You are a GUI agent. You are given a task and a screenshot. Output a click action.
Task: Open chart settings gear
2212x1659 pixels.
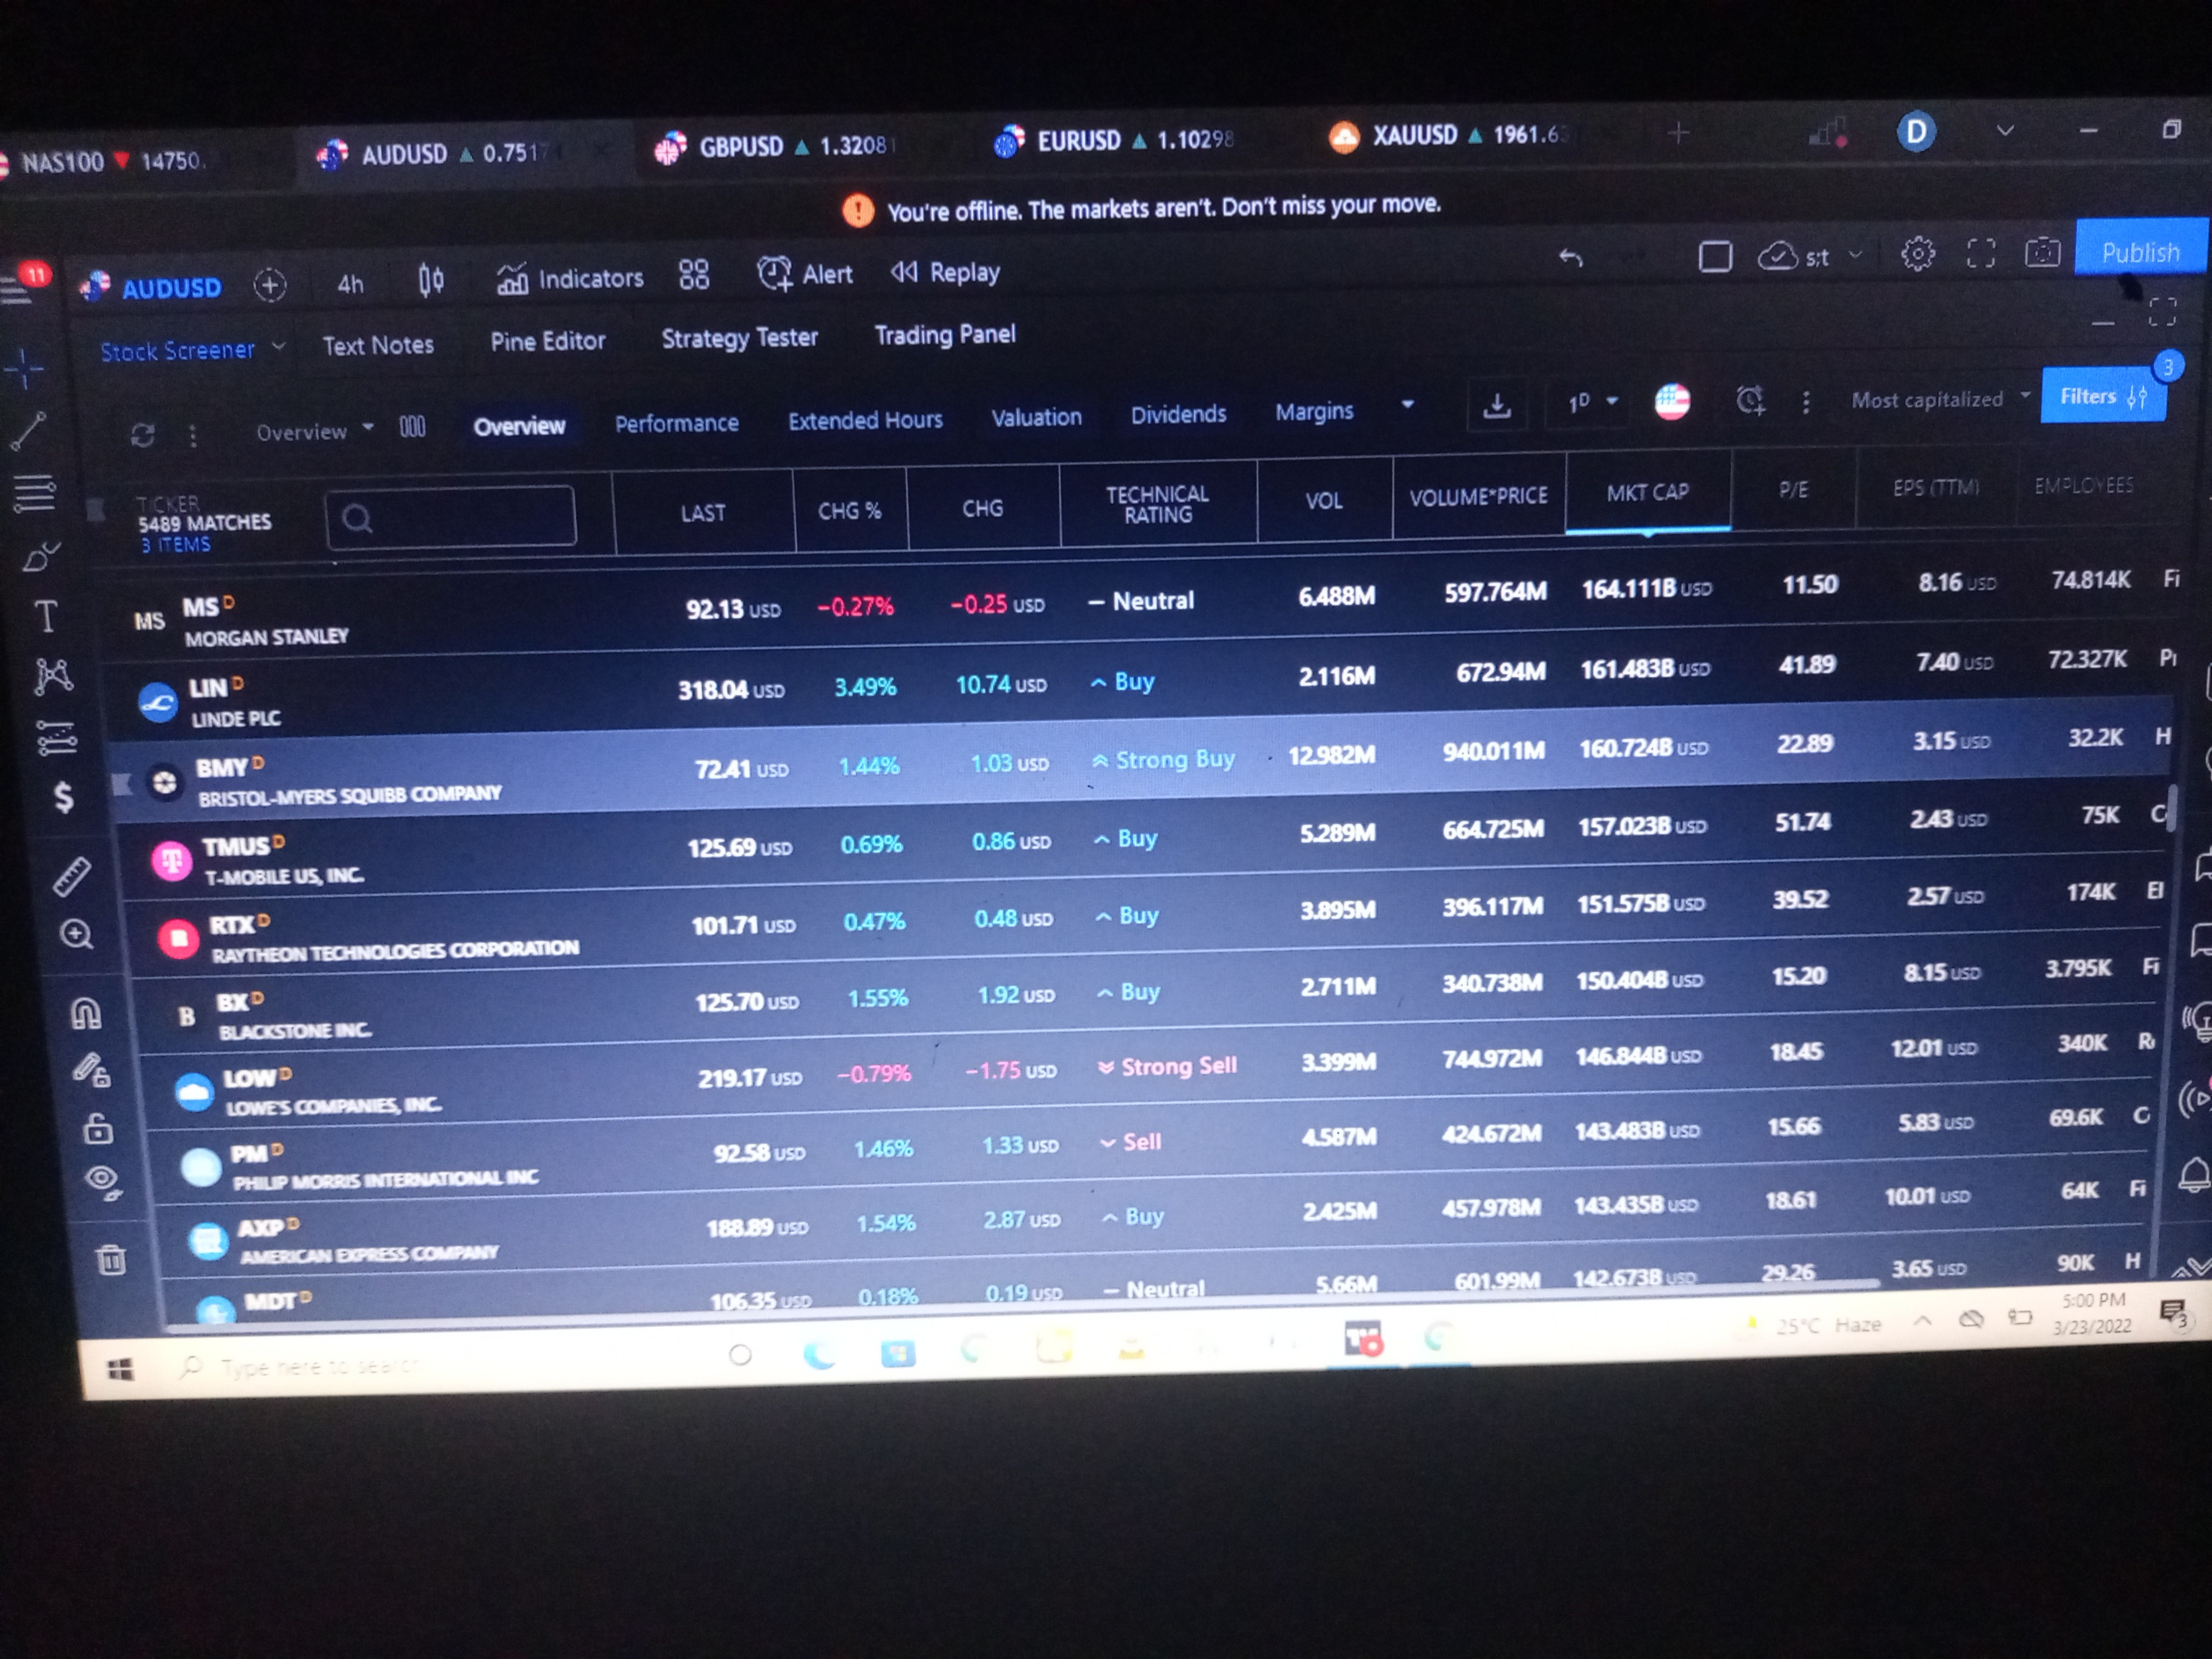click(1917, 254)
